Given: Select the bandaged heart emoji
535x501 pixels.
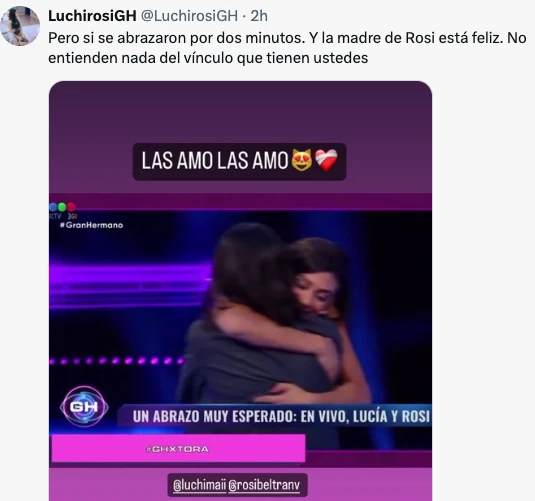Looking at the screenshot, I should 327,160.
